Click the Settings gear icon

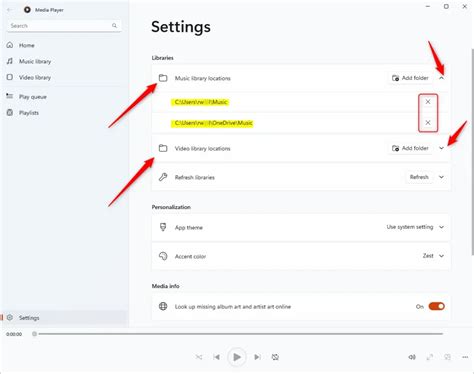coord(10,317)
